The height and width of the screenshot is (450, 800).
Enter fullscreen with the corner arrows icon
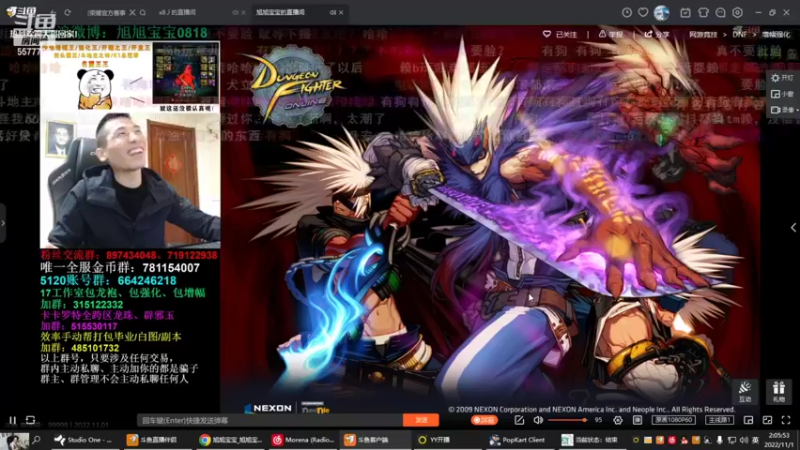[786, 420]
